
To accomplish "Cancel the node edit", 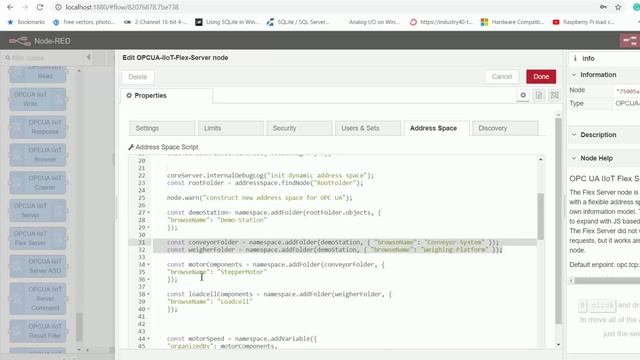I will 502,77.
